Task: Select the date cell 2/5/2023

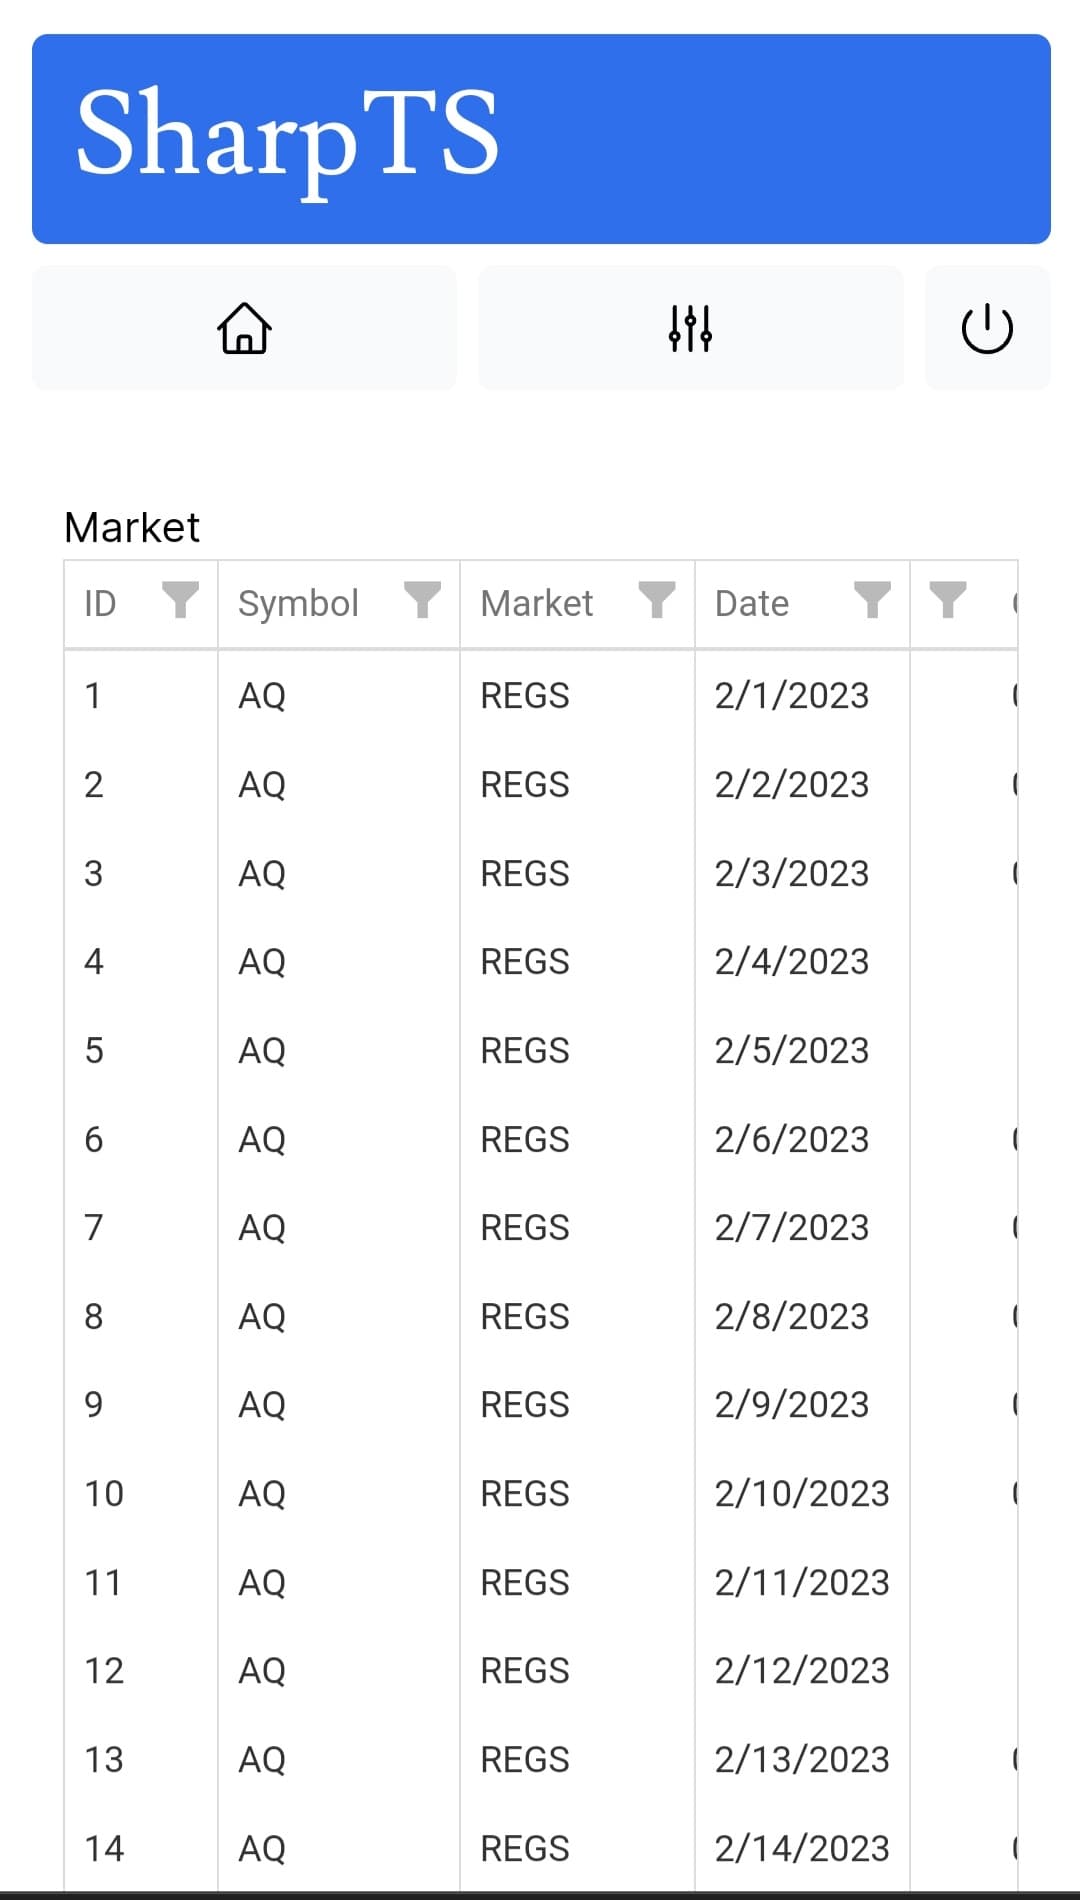Action: point(792,1050)
